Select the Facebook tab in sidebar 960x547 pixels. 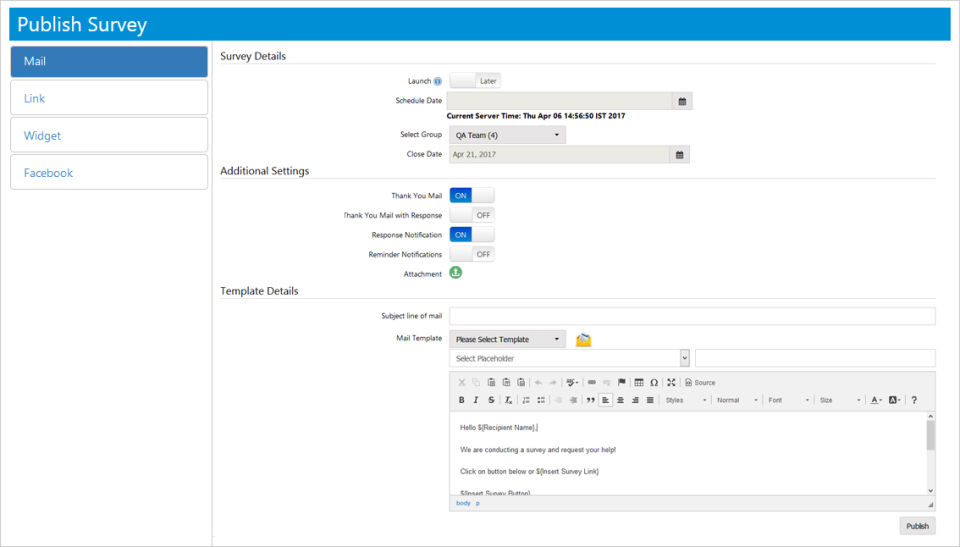pyautogui.click(x=109, y=173)
